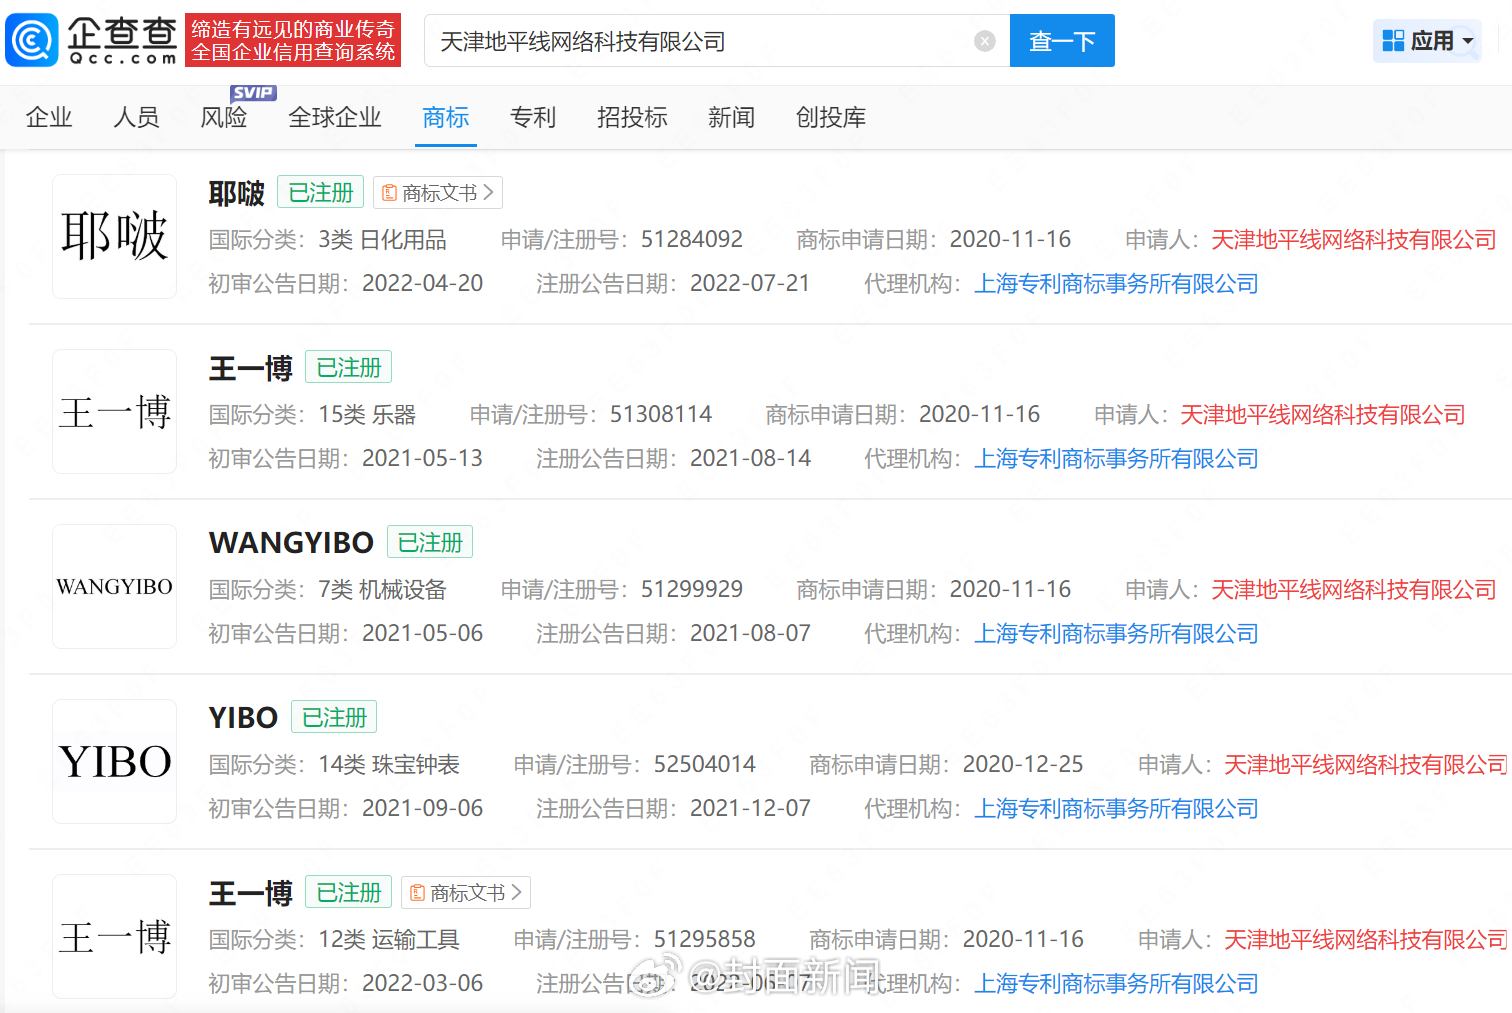Switch to the 人员 tab
The width and height of the screenshot is (1512, 1013).
pos(136,117)
